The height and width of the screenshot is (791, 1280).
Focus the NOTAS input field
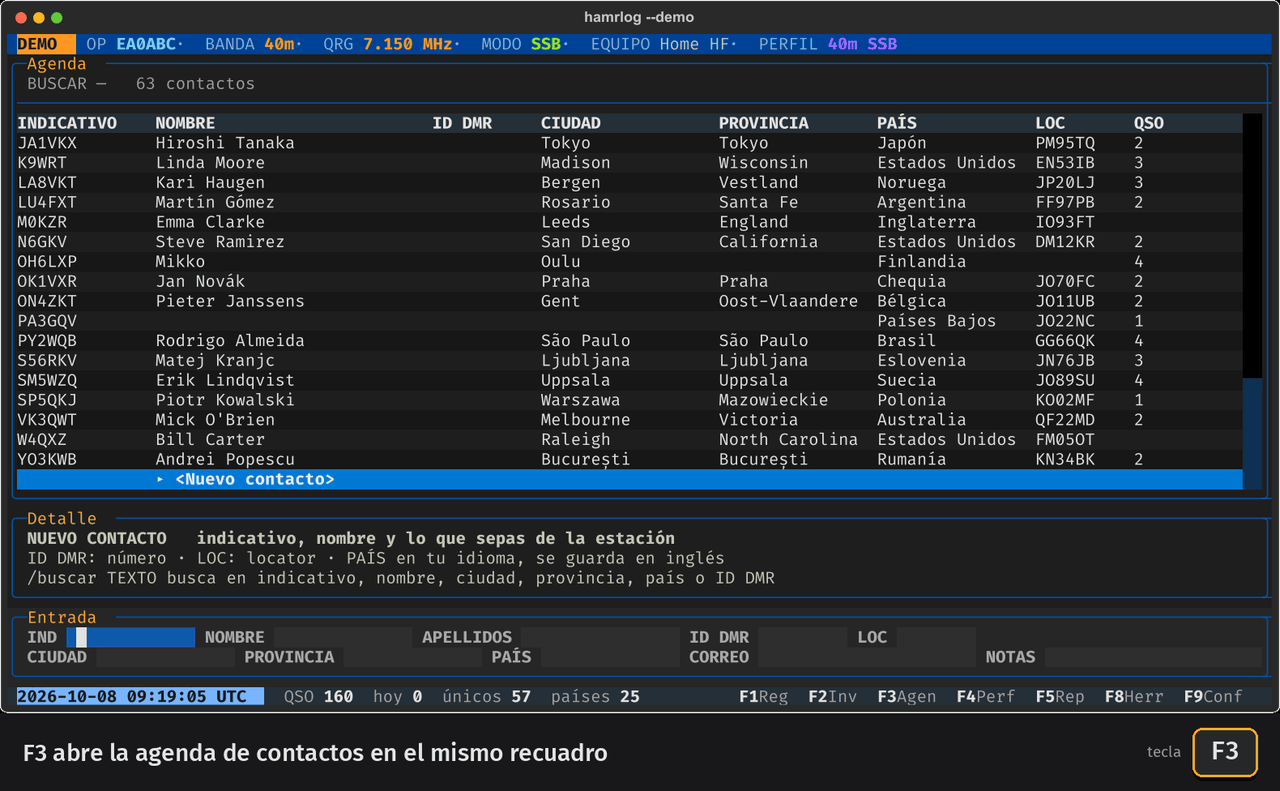(1153, 657)
